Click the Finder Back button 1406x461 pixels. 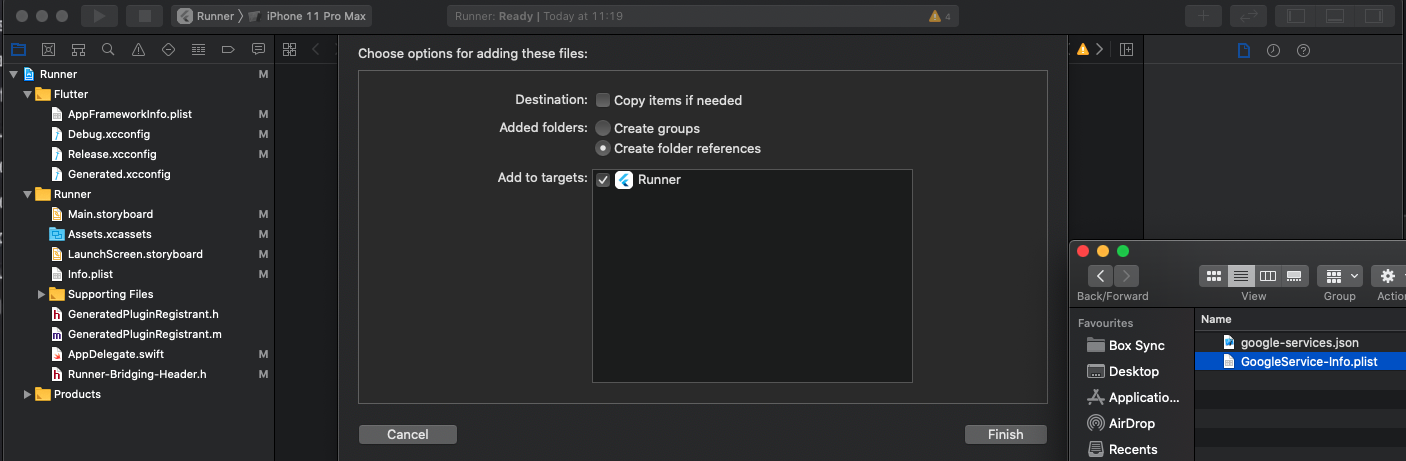pos(1101,276)
